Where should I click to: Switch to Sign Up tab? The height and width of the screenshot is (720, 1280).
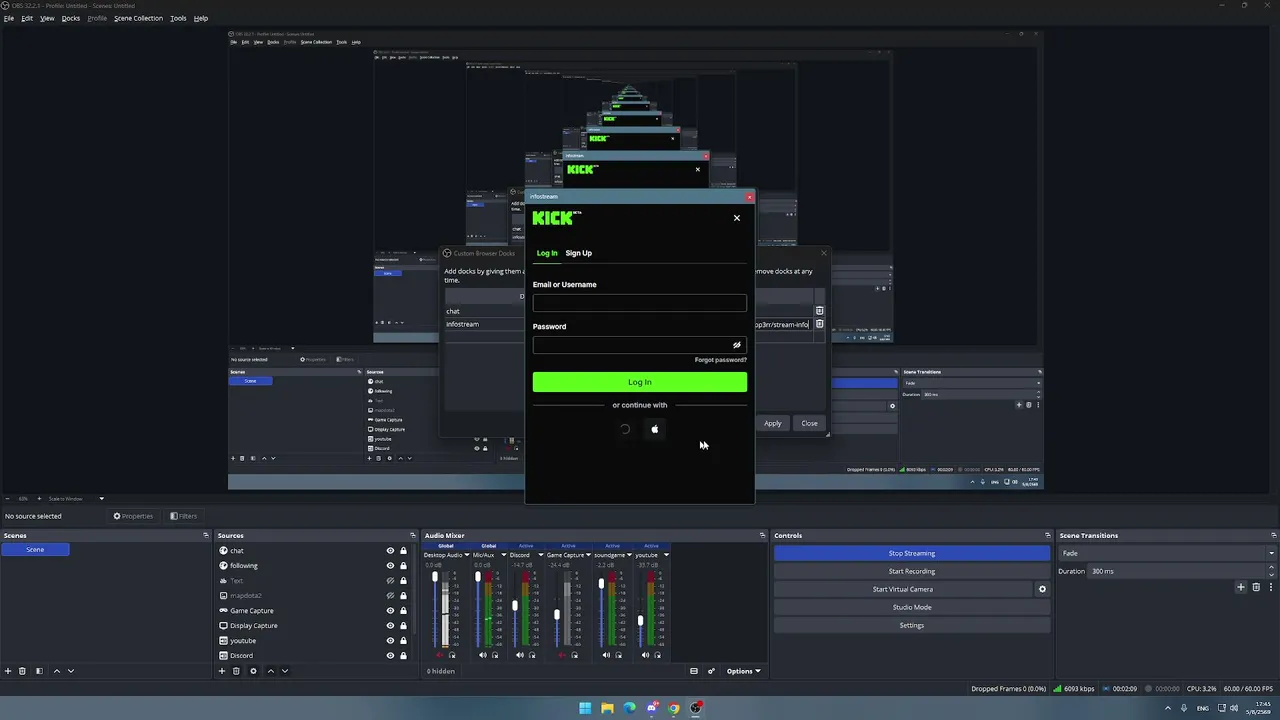point(579,253)
